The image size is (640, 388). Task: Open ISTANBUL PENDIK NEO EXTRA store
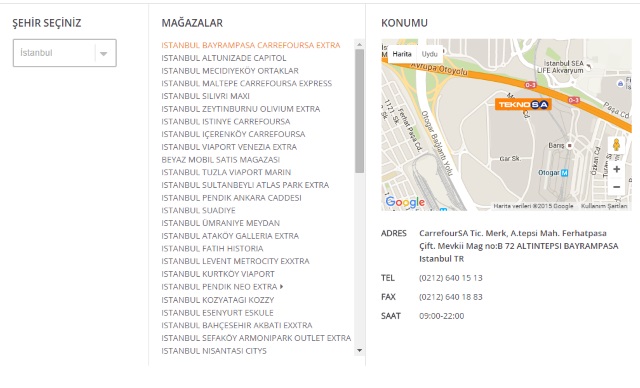point(219,287)
